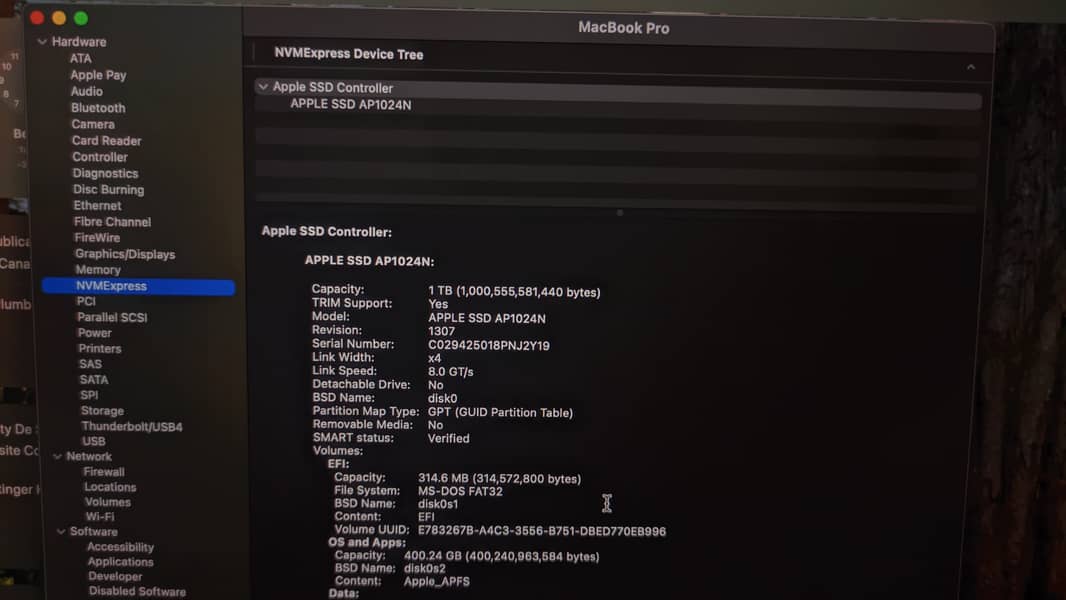The image size is (1066, 600).
Task: Open the Audio hardware category
Action: (86, 91)
